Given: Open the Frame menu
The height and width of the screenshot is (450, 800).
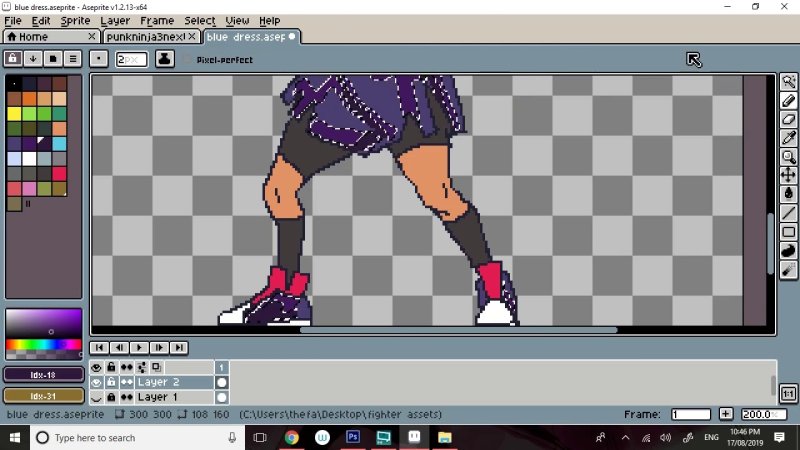Looking at the screenshot, I should [x=157, y=21].
